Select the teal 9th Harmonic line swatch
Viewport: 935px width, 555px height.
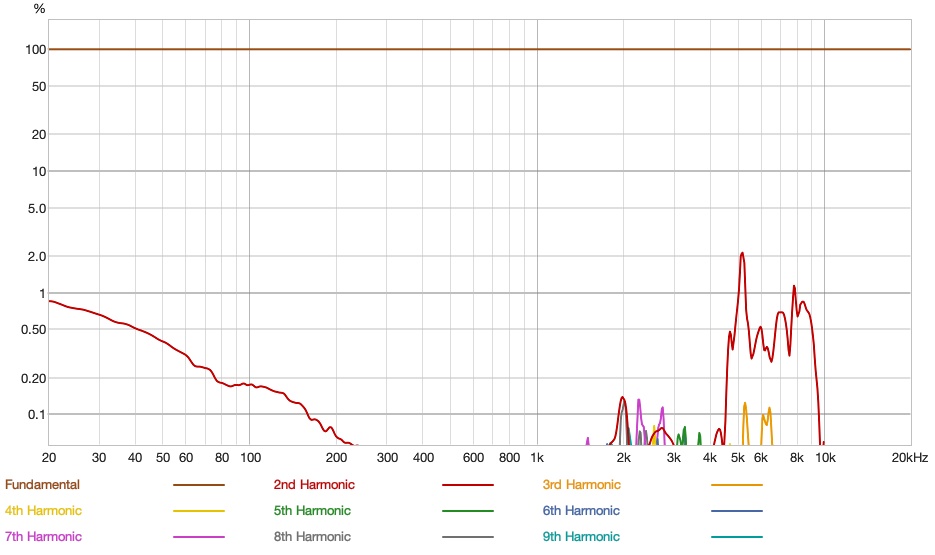[737, 537]
